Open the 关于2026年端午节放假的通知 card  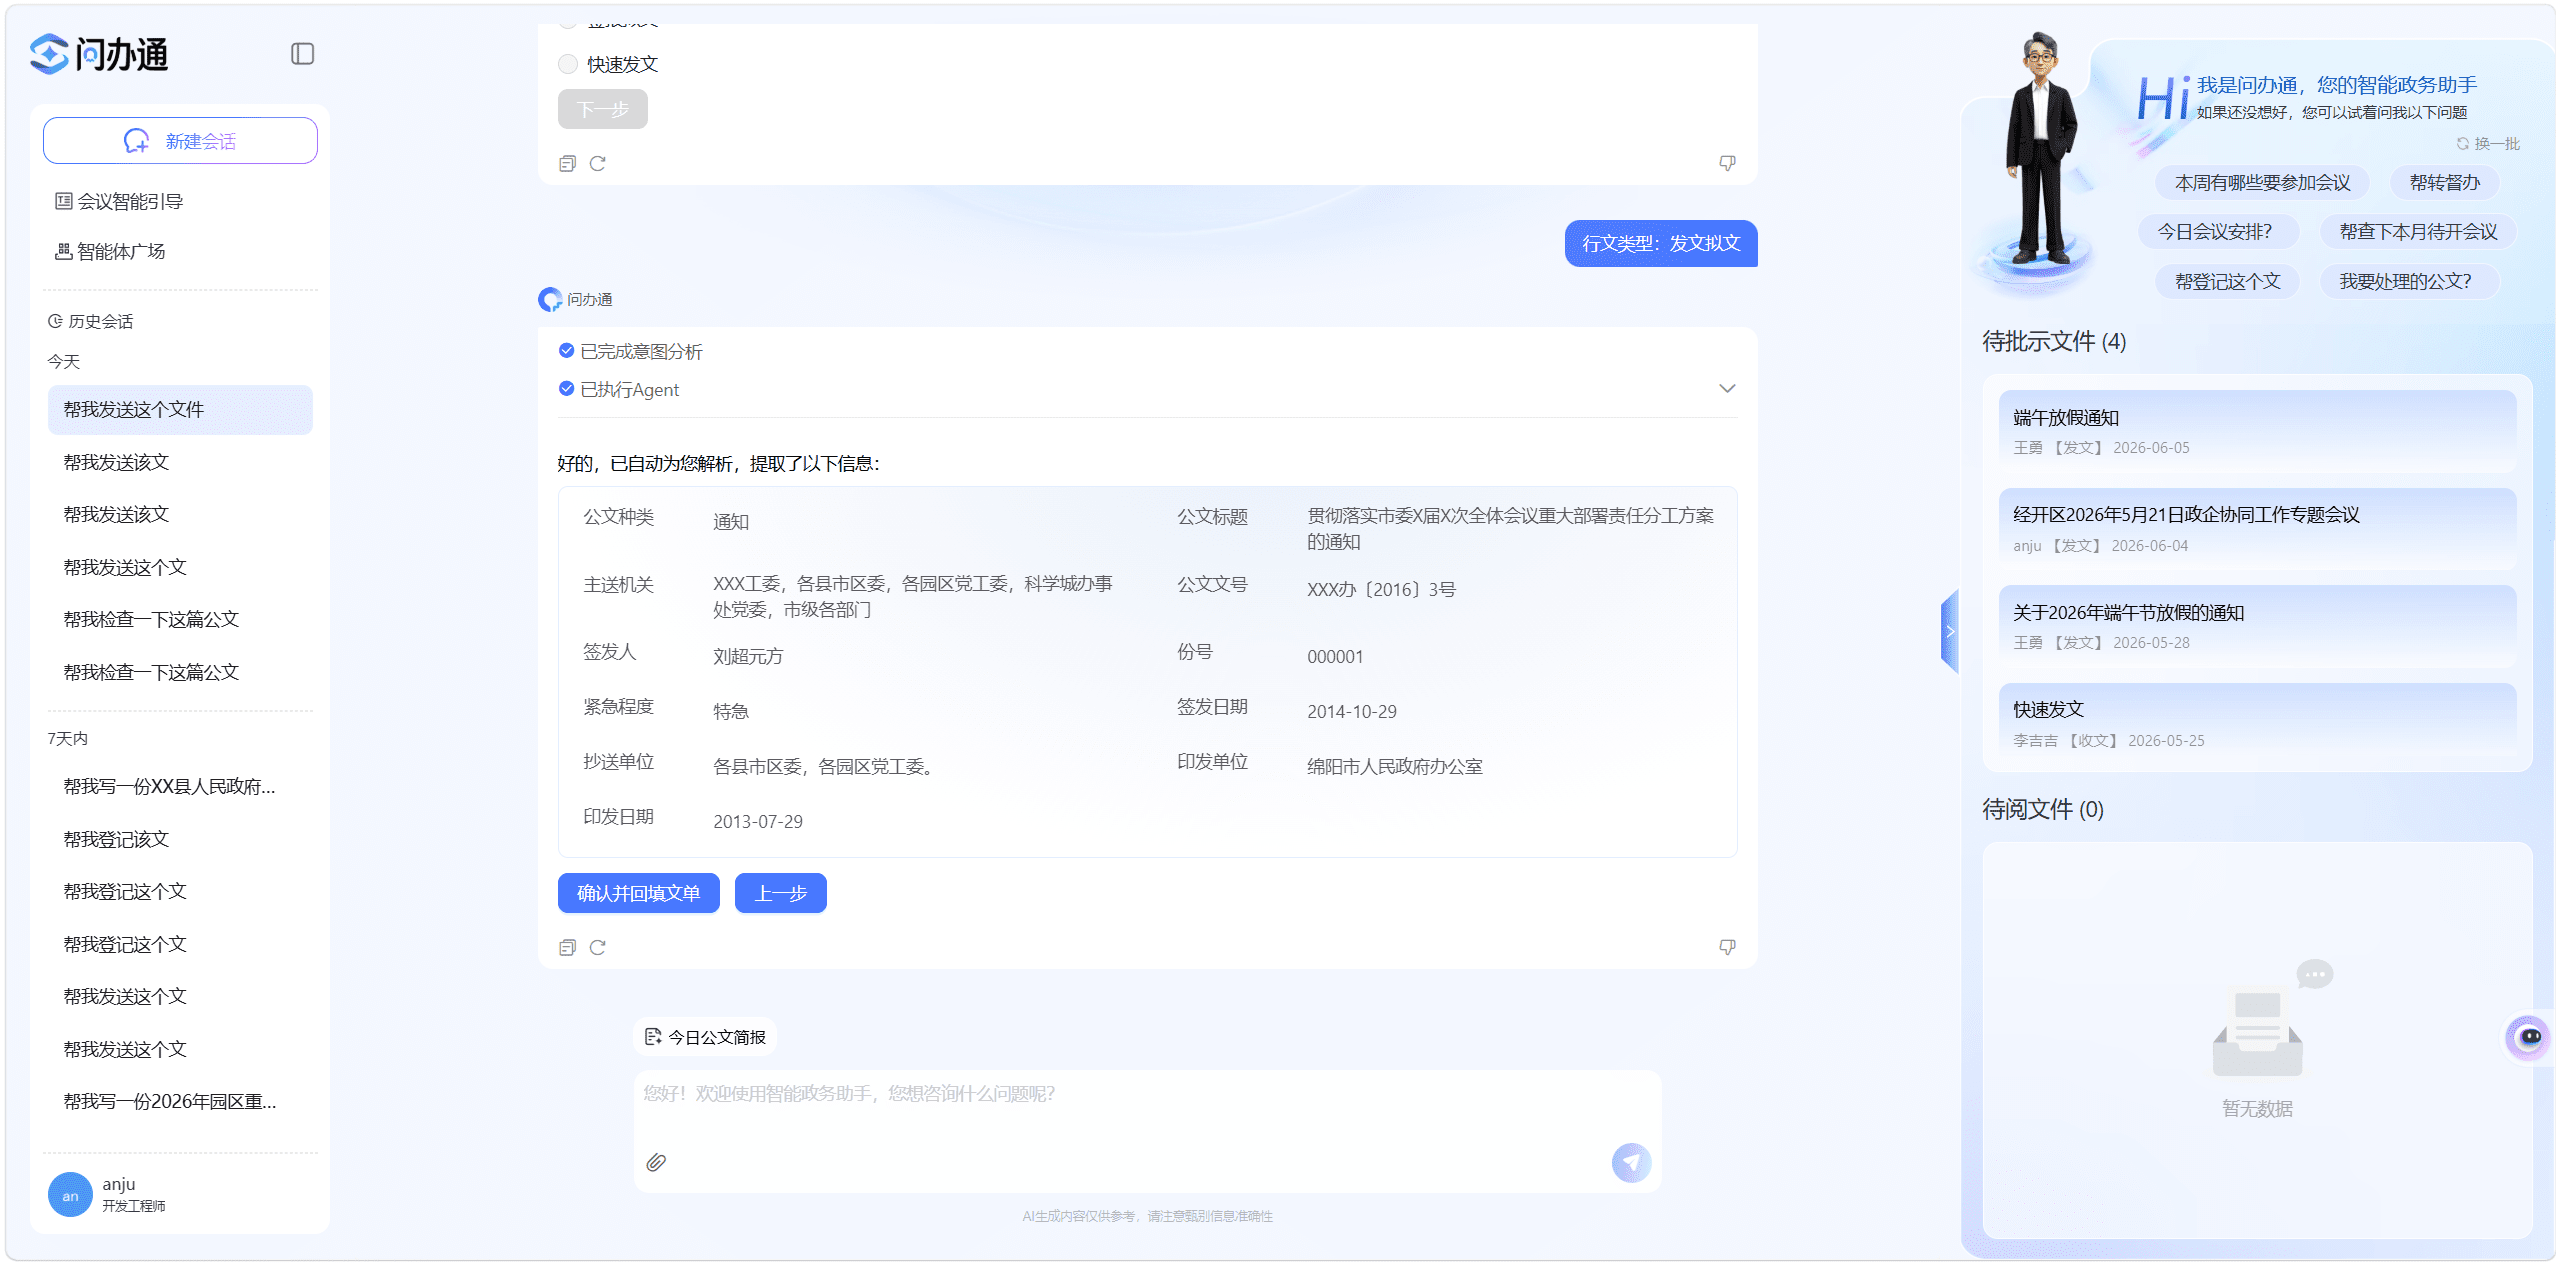click(2257, 626)
